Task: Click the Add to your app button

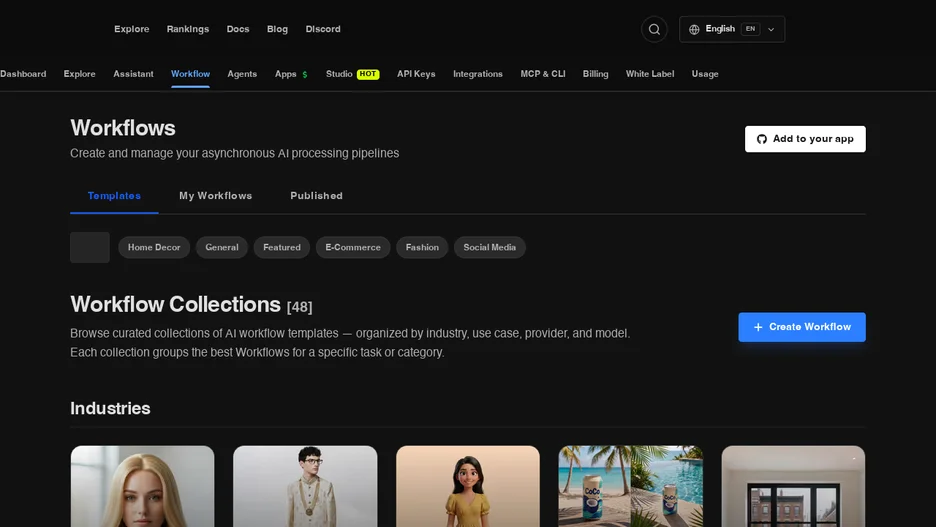Action: point(805,139)
